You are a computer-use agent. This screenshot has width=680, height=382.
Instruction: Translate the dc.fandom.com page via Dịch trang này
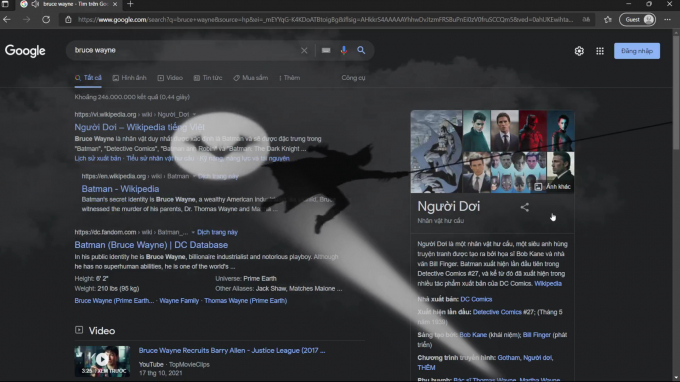217,232
